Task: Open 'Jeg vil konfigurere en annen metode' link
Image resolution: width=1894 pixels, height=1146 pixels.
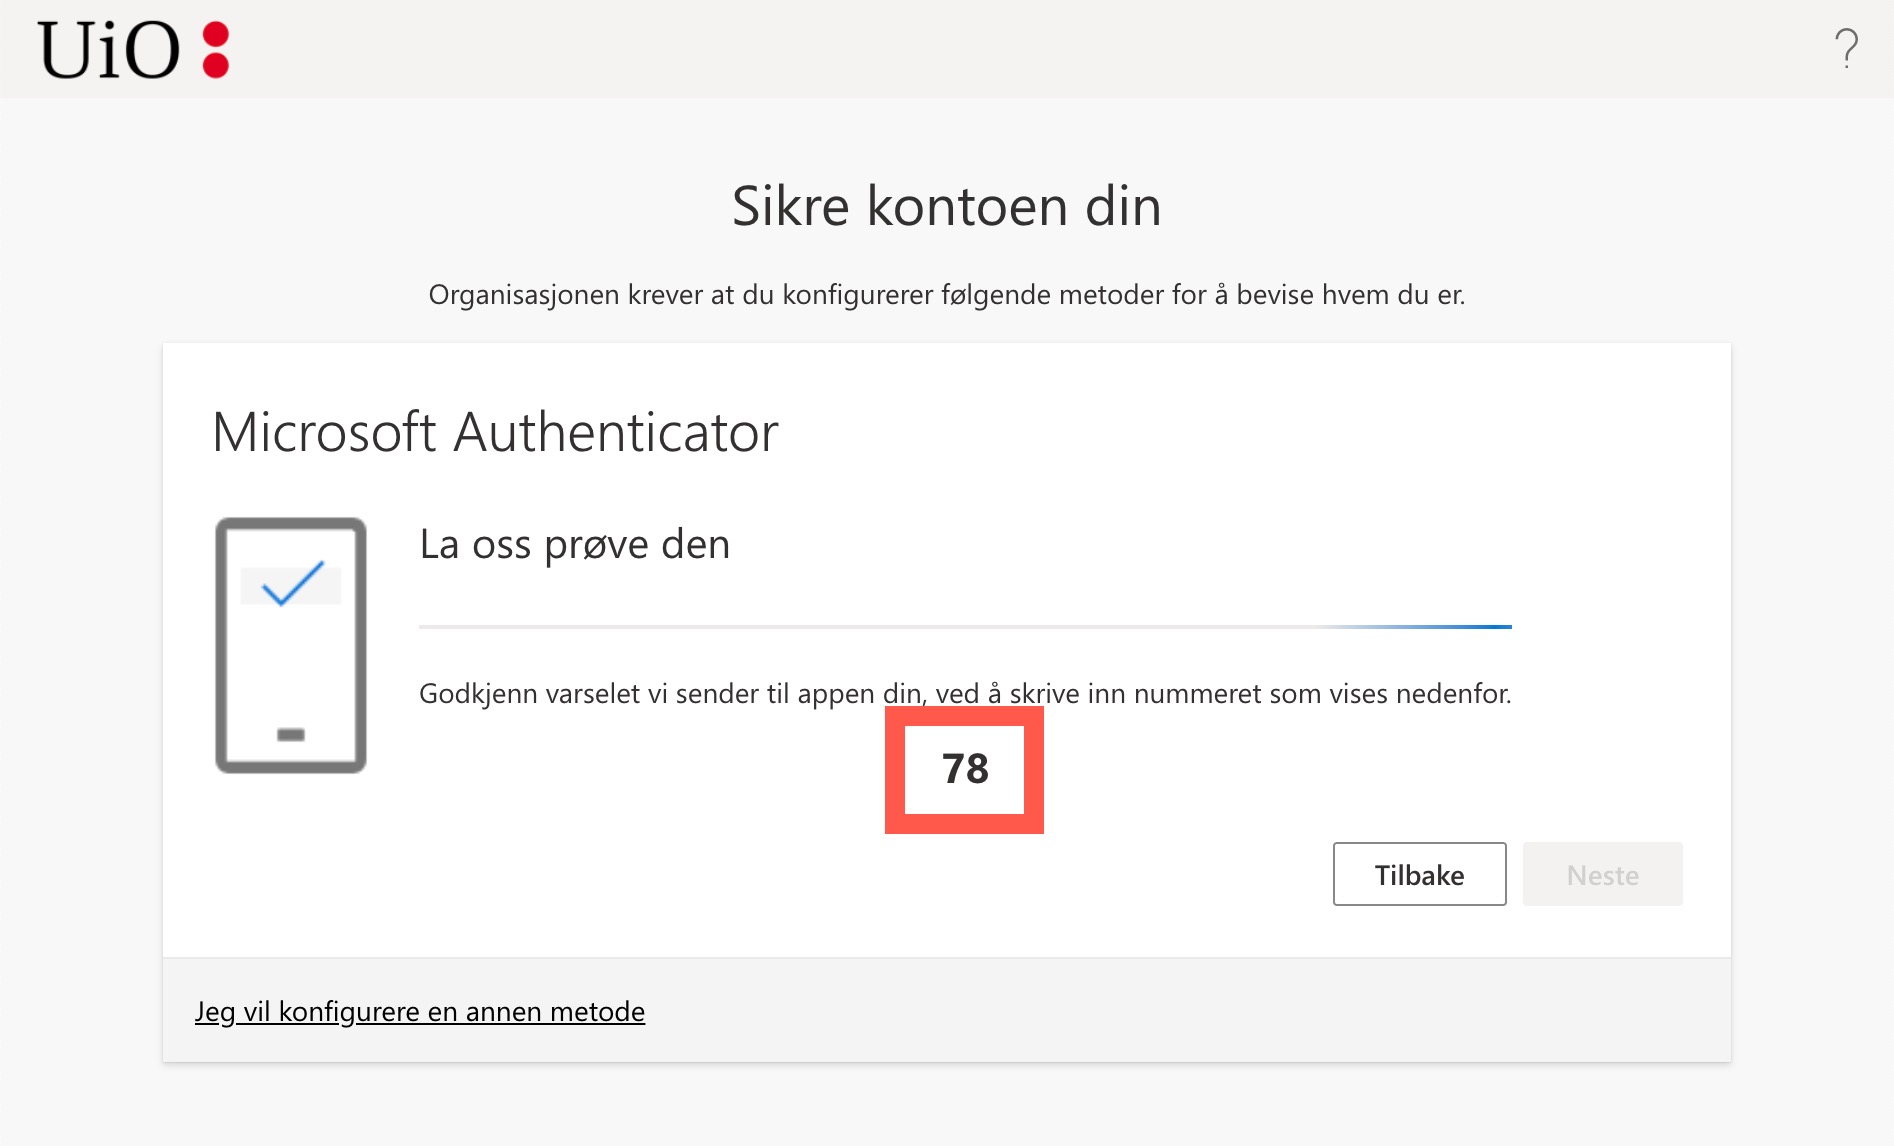Action: tap(420, 1012)
